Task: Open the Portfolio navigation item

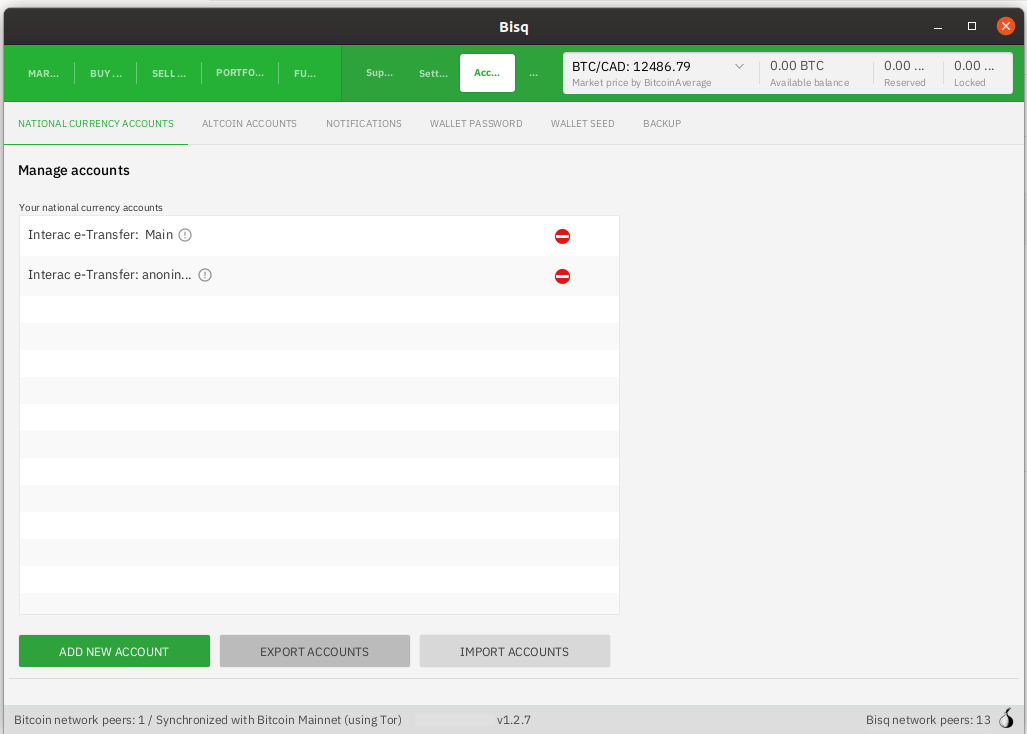Action: pos(240,73)
